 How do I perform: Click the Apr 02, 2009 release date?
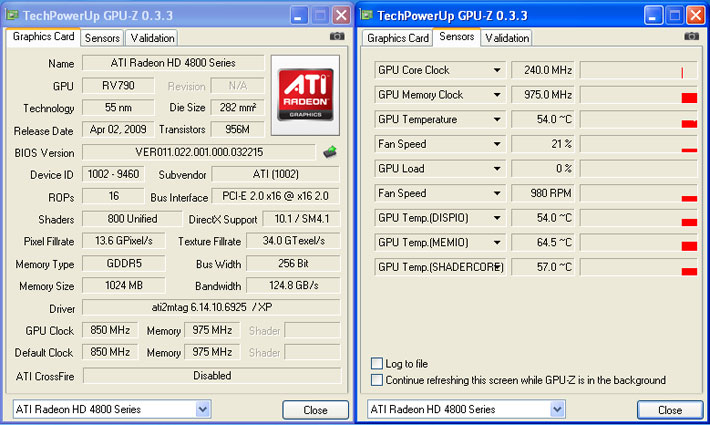pos(118,129)
